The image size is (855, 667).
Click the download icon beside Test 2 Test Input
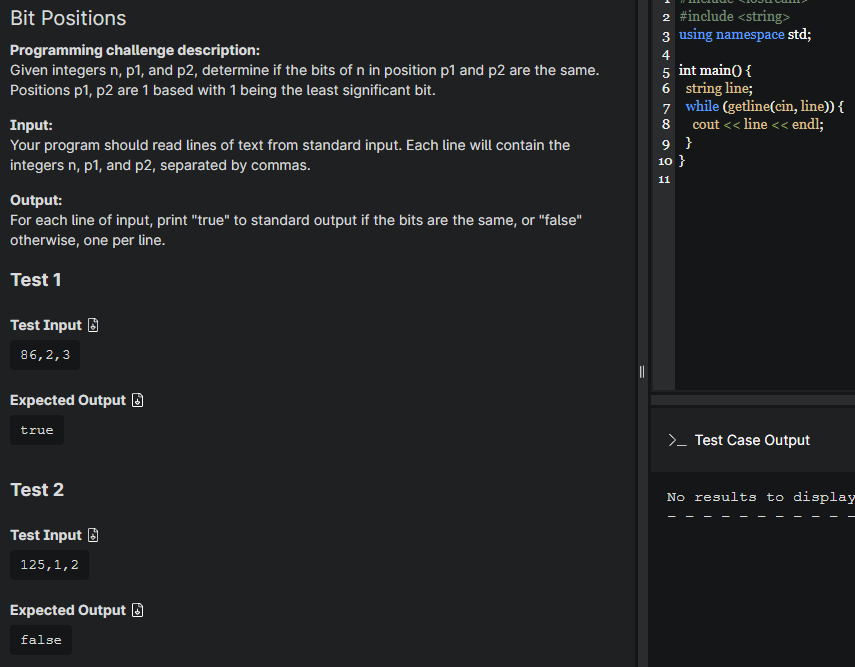click(x=91, y=534)
